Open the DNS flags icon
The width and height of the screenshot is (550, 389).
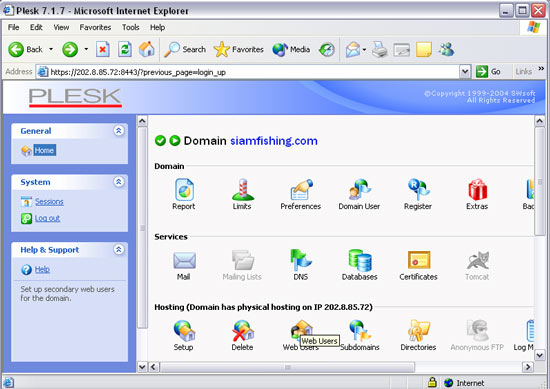(x=301, y=260)
